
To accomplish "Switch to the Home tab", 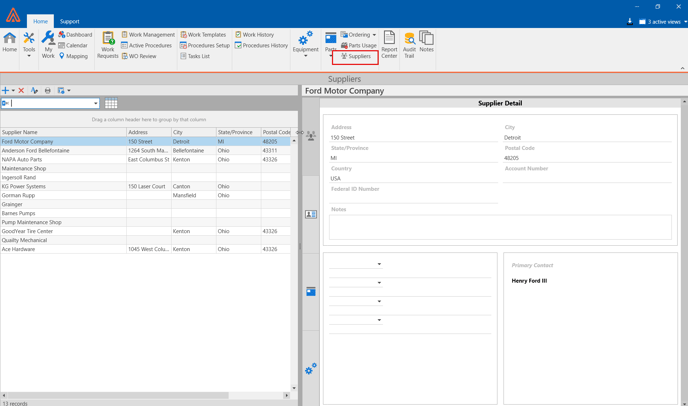I will coord(40,21).
